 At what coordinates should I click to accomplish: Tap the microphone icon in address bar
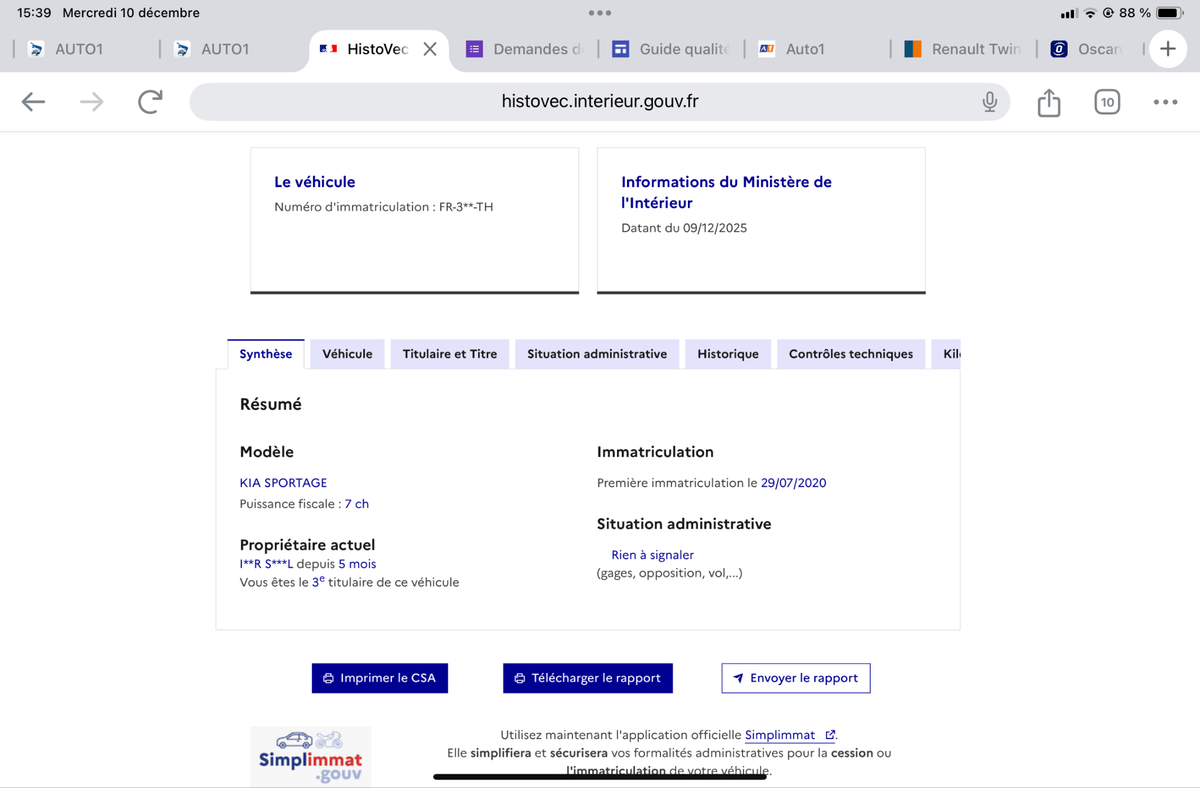click(989, 102)
